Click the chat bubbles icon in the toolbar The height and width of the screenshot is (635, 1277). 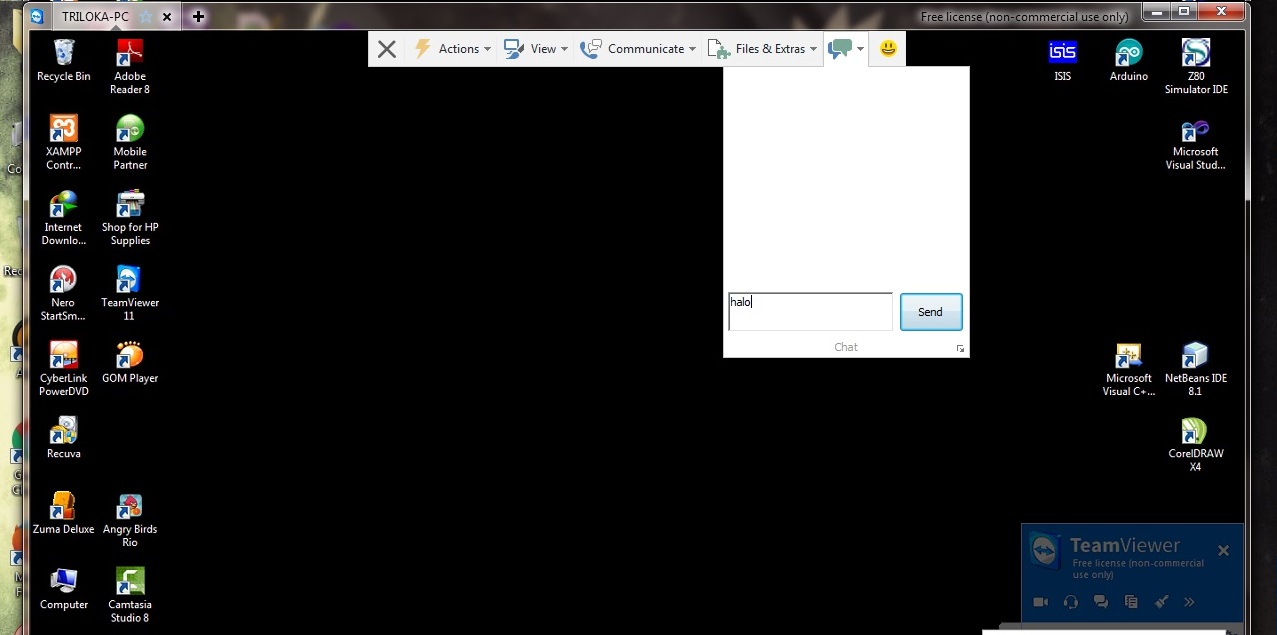(841, 48)
